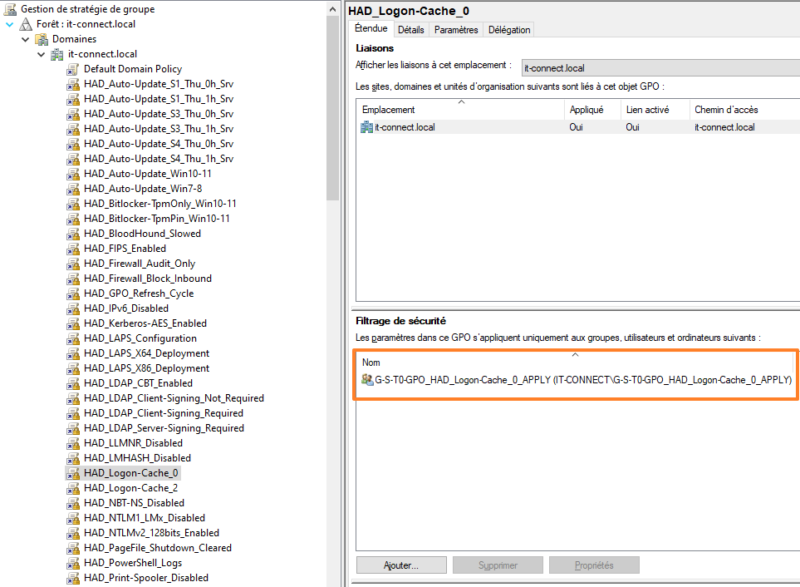
Task: Switch to the Détails tab
Action: coord(409,29)
